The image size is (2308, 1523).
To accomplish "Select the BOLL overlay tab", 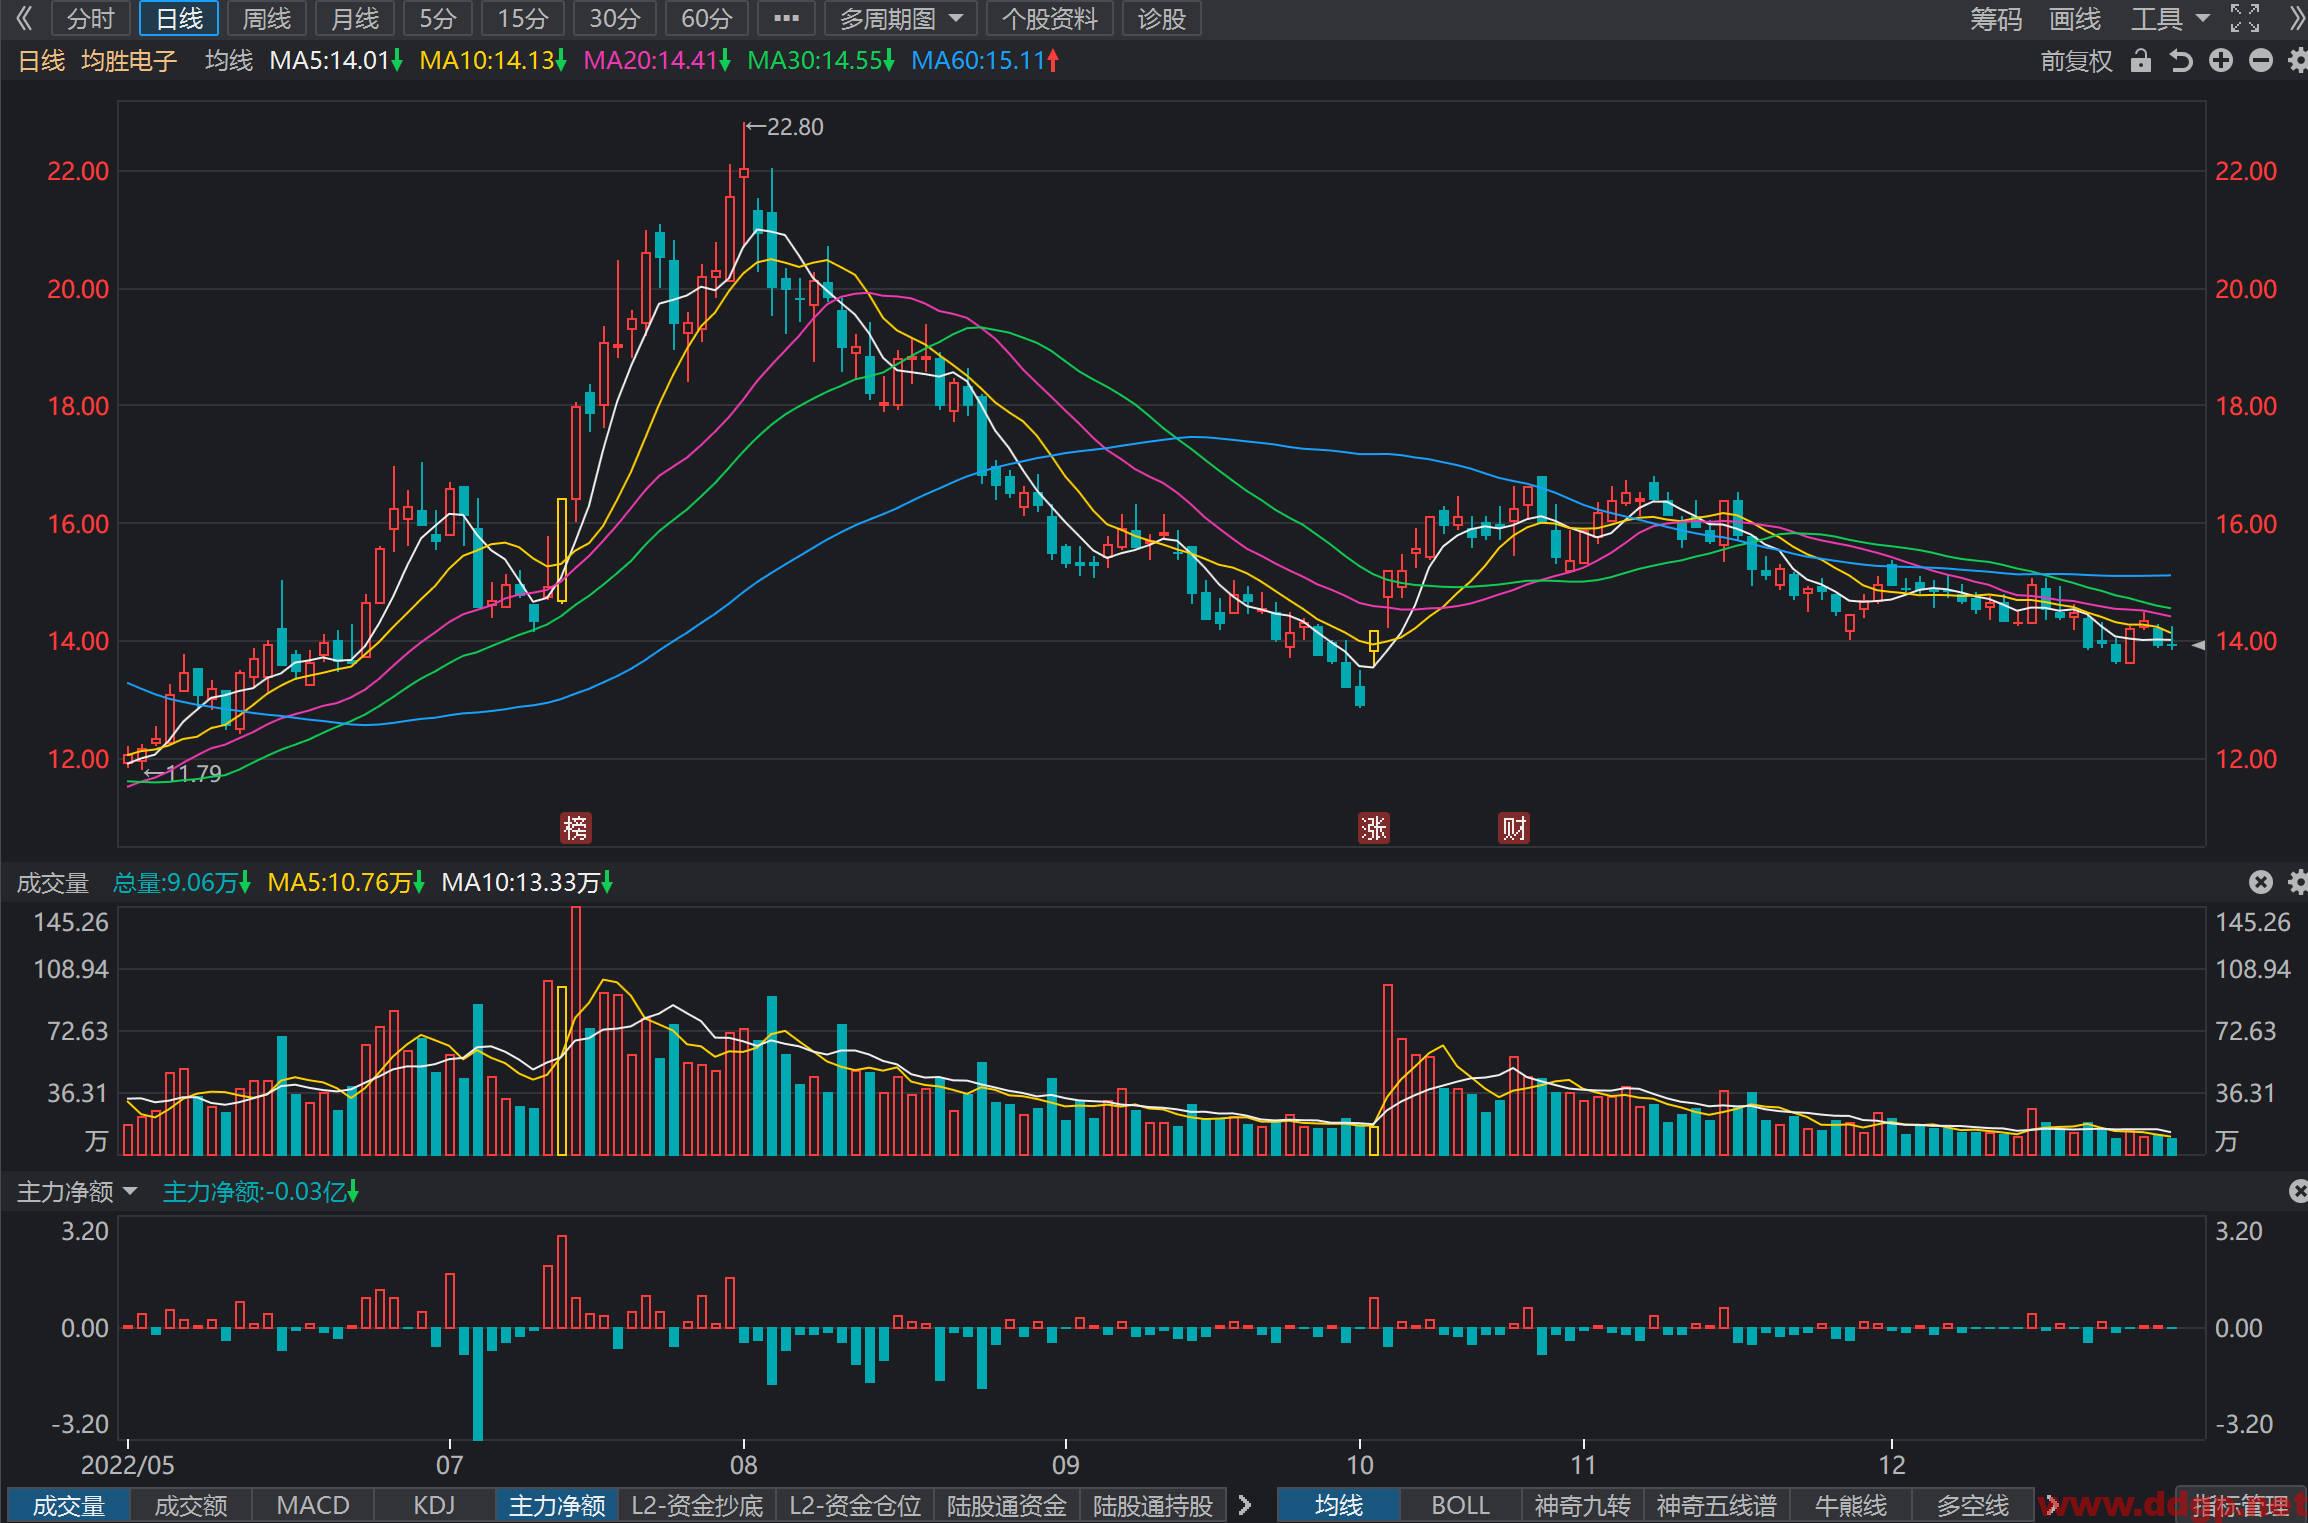I will pos(1460,1505).
